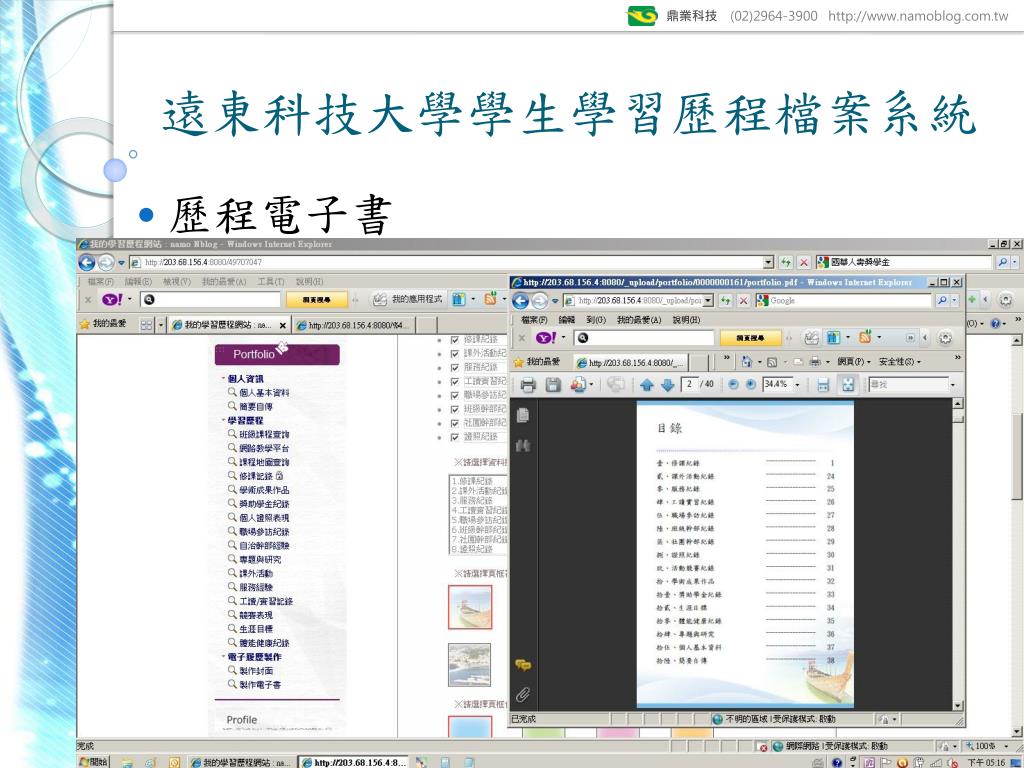Collapse the 個人資訊 section in Portfolio menu

223,379
